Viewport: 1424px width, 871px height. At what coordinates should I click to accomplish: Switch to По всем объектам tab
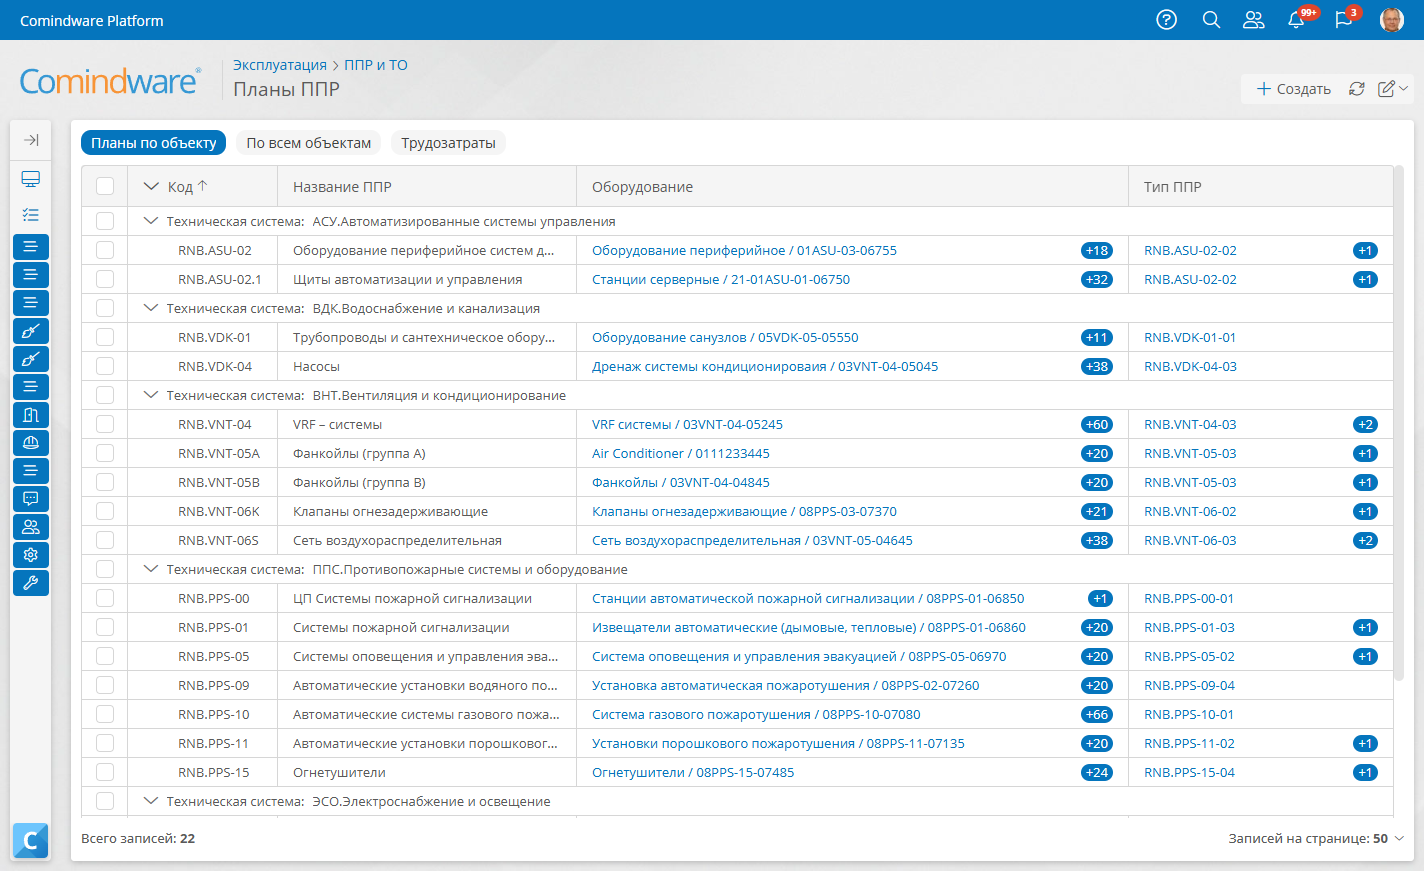(309, 143)
